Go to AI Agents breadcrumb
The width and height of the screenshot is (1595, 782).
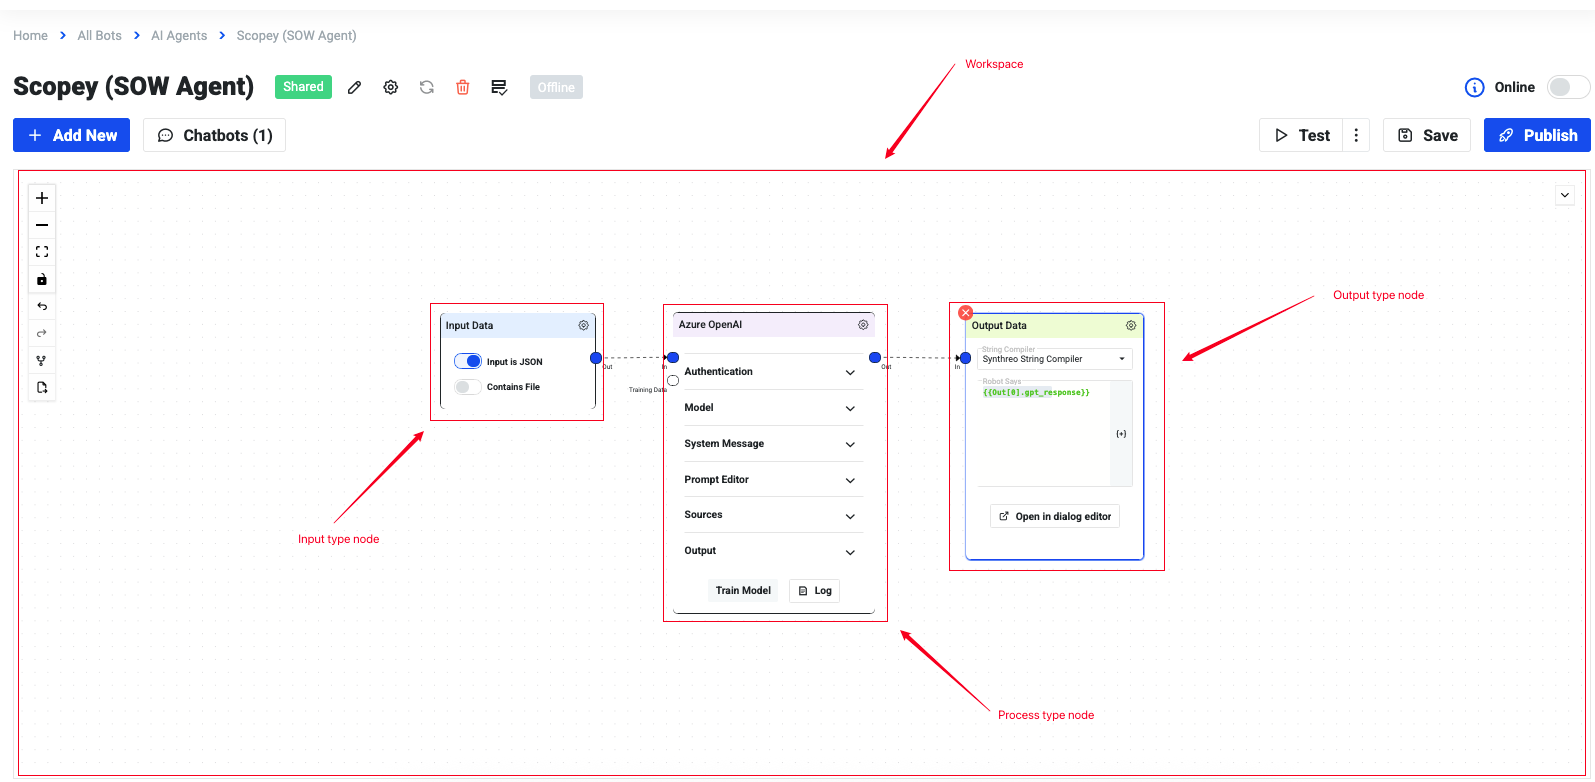point(179,35)
